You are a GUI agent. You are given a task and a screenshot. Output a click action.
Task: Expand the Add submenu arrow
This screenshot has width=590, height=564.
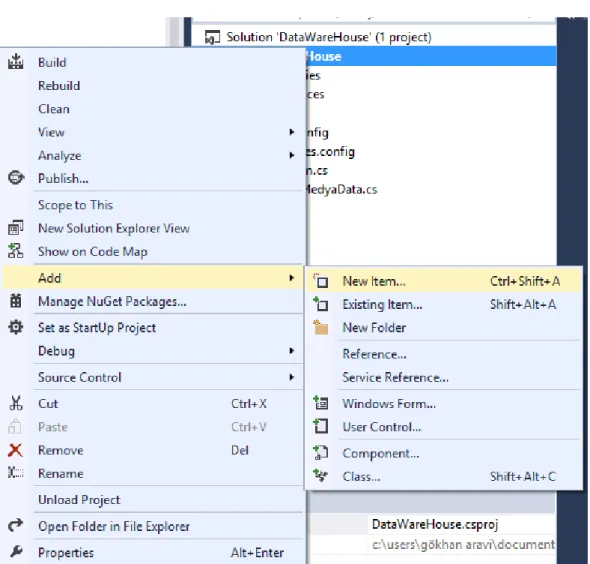(291, 278)
